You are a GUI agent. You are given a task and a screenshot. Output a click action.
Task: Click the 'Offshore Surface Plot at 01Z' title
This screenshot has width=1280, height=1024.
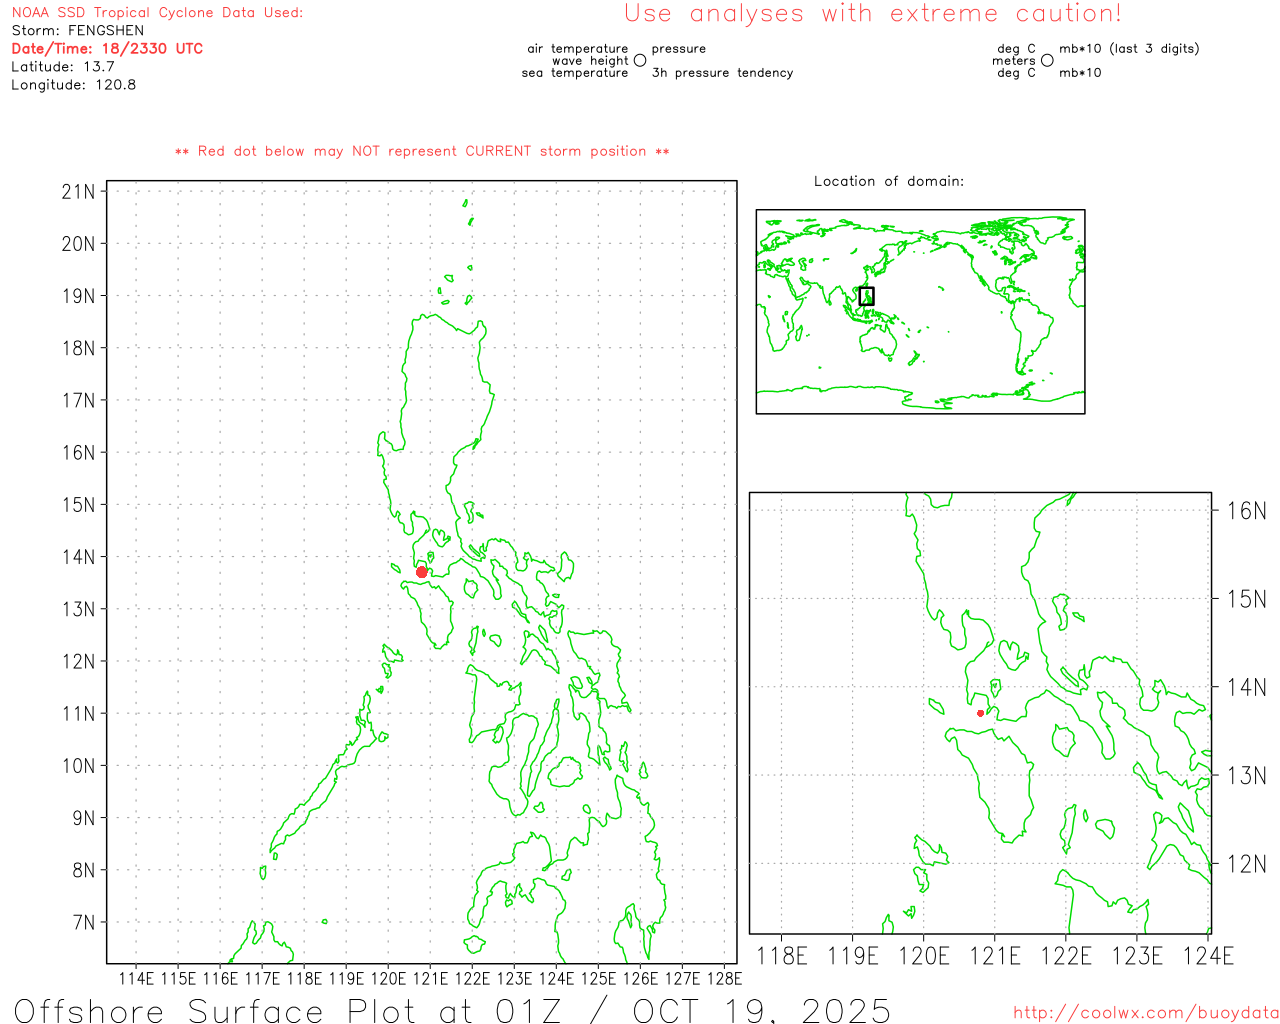click(288, 1010)
